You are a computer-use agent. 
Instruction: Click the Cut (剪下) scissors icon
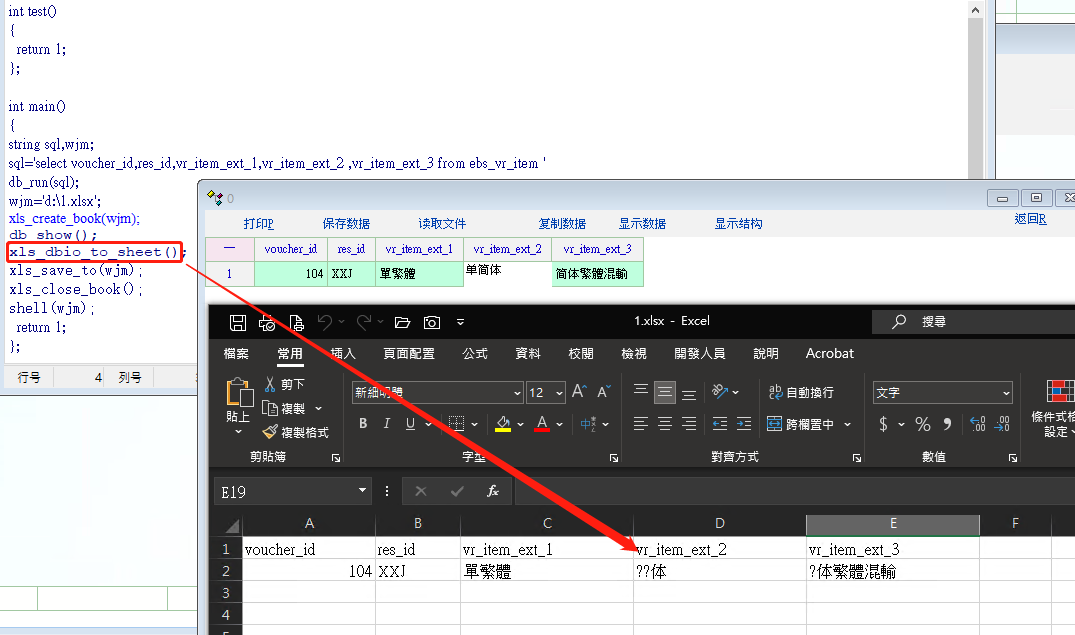270,384
